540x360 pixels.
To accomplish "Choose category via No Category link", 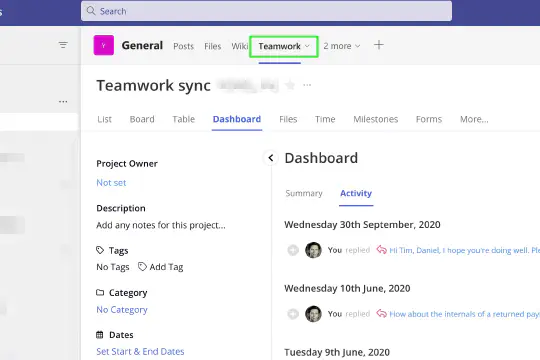I will click(x=122, y=310).
